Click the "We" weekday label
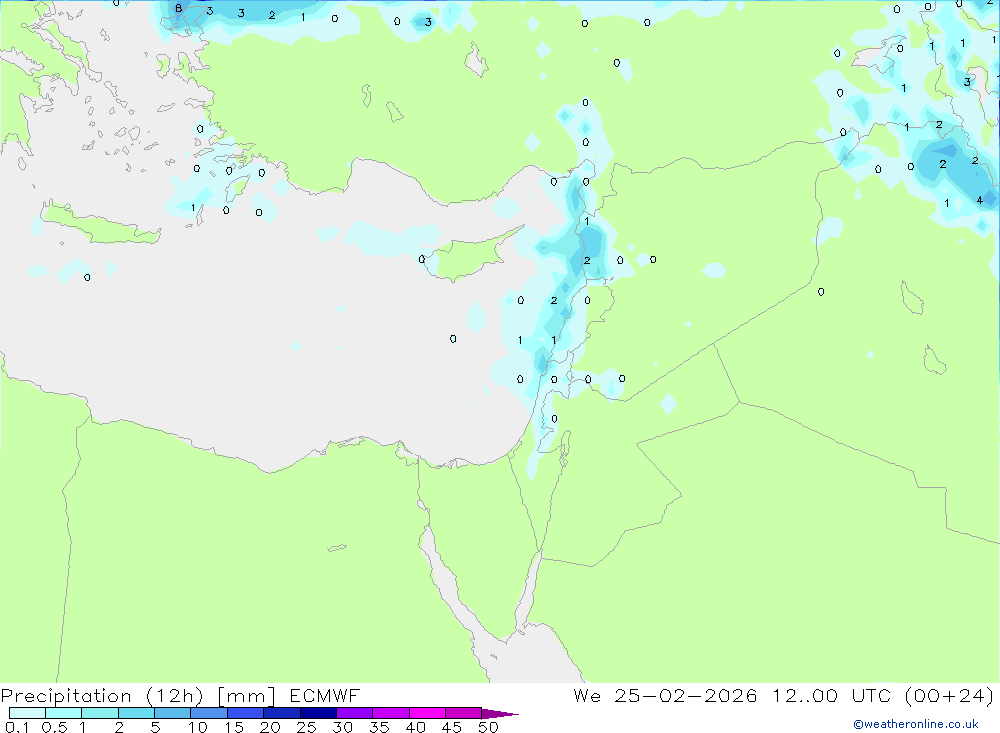This screenshot has height=733, width=1000. (x=587, y=695)
